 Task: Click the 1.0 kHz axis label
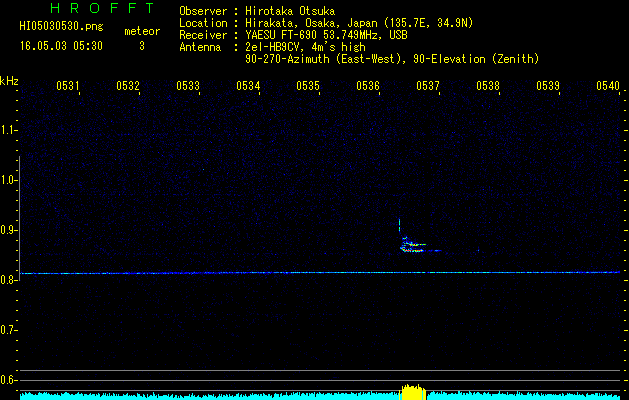(x=8, y=180)
